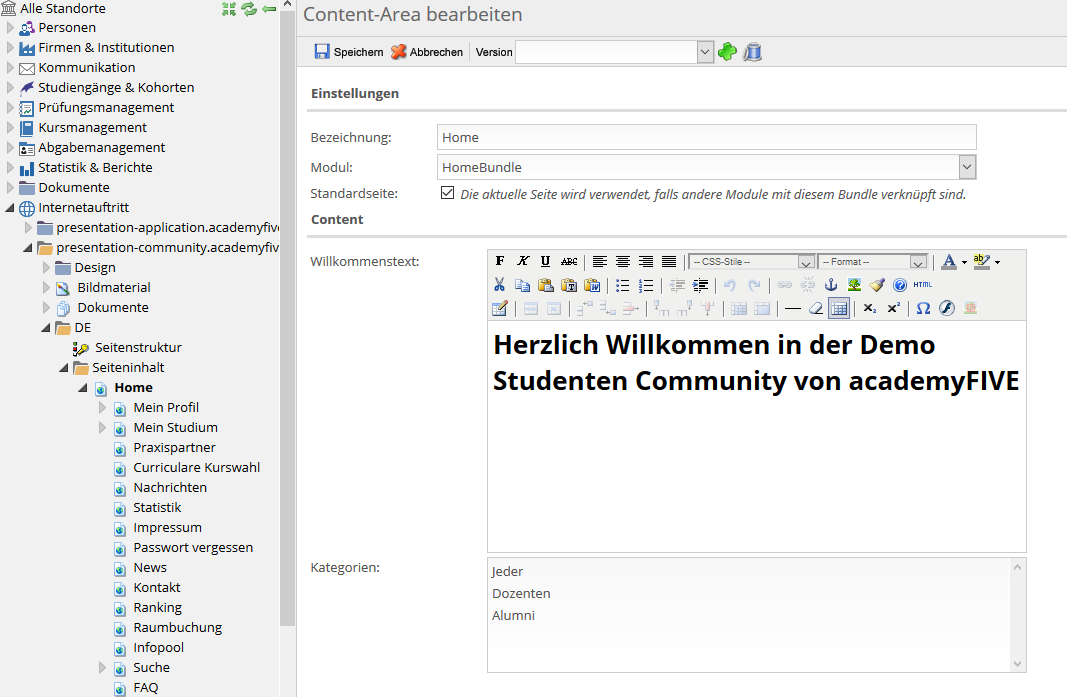Image resolution: width=1067 pixels, height=697 pixels.
Task: Center-align text in editor
Action: (x=623, y=261)
